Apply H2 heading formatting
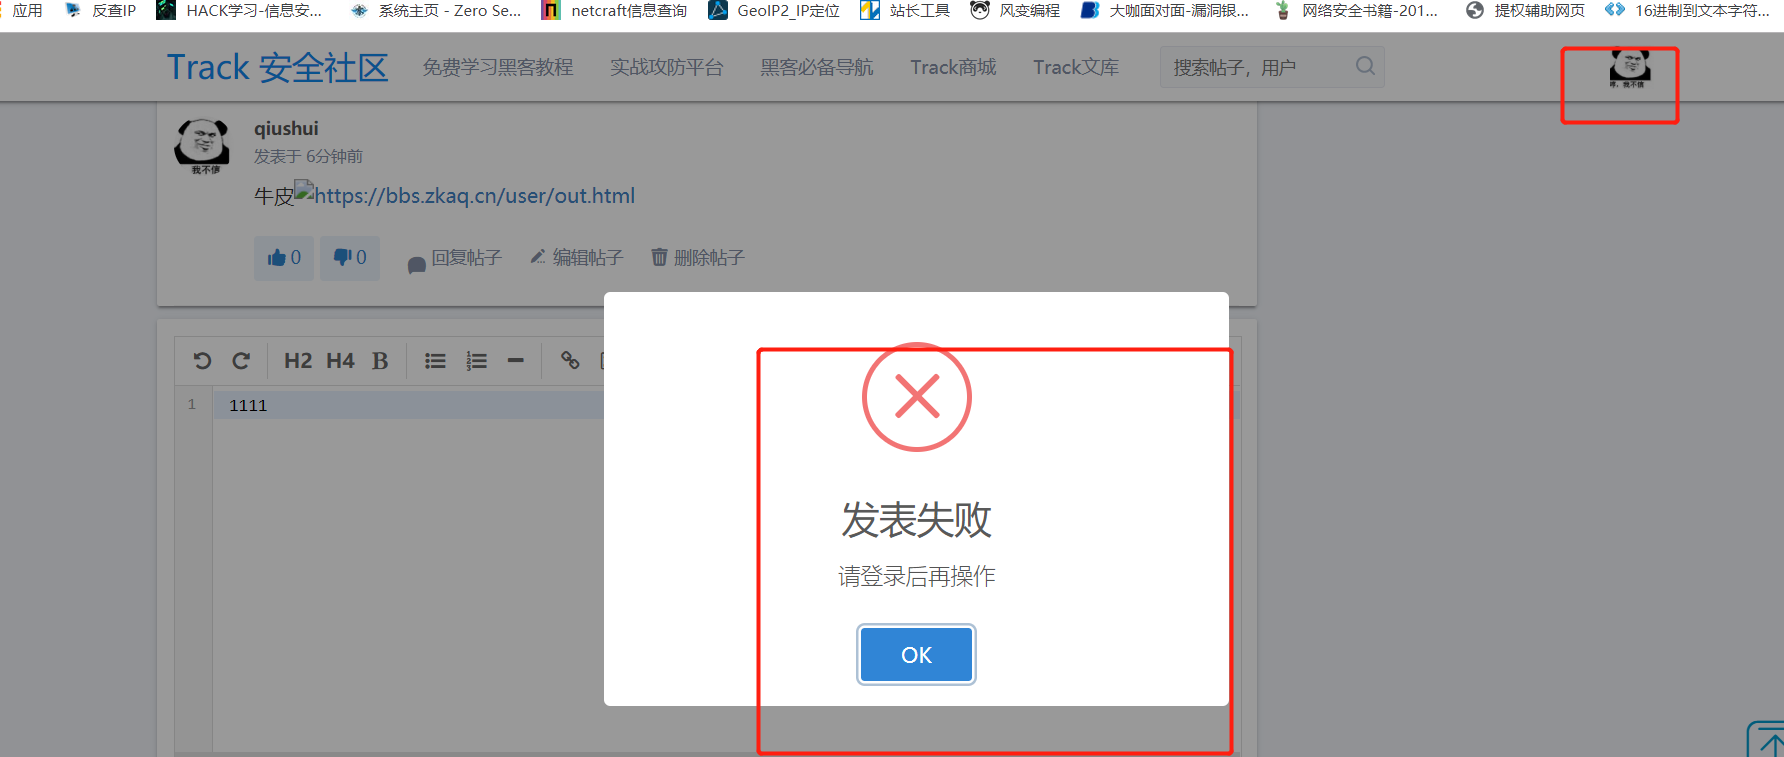 pyautogui.click(x=298, y=361)
